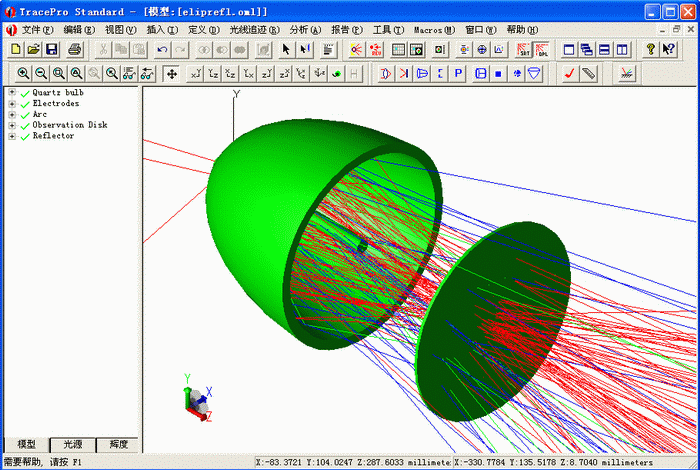The height and width of the screenshot is (470, 700).
Task: Click the dark green observation disk
Action: coord(491,321)
